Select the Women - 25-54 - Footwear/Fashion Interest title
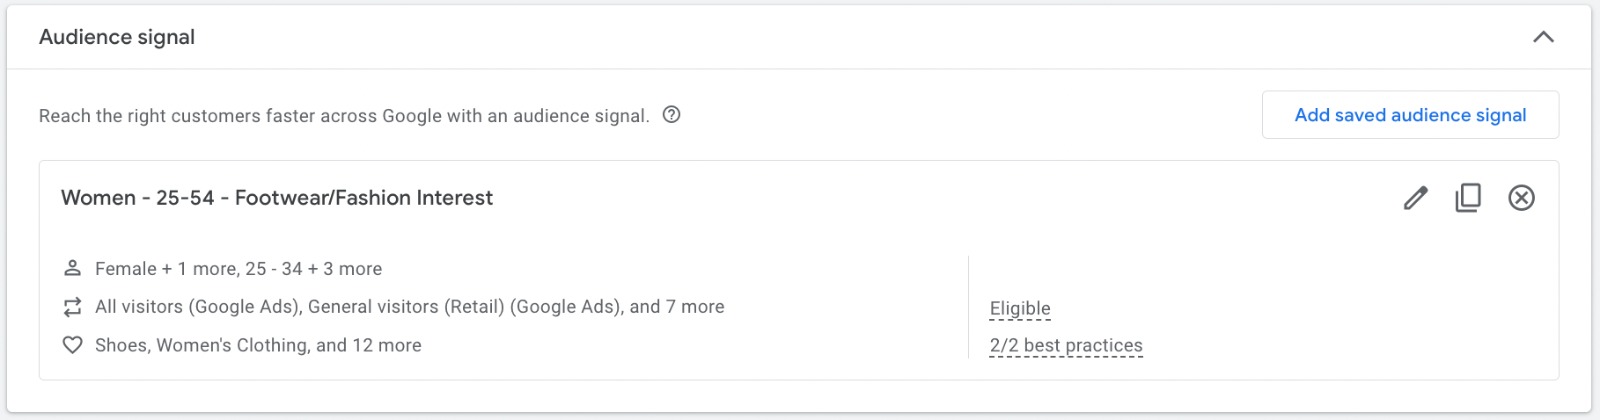Screen dimensions: 1600x420 [x=277, y=198]
